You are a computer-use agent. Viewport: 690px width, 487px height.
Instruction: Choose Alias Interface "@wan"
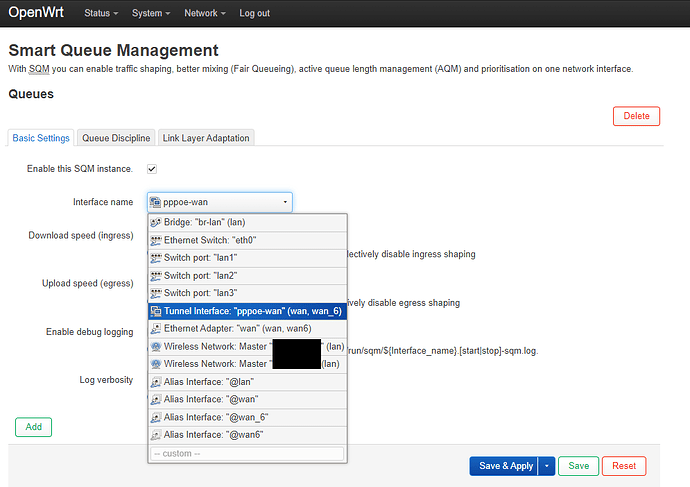point(248,399)
